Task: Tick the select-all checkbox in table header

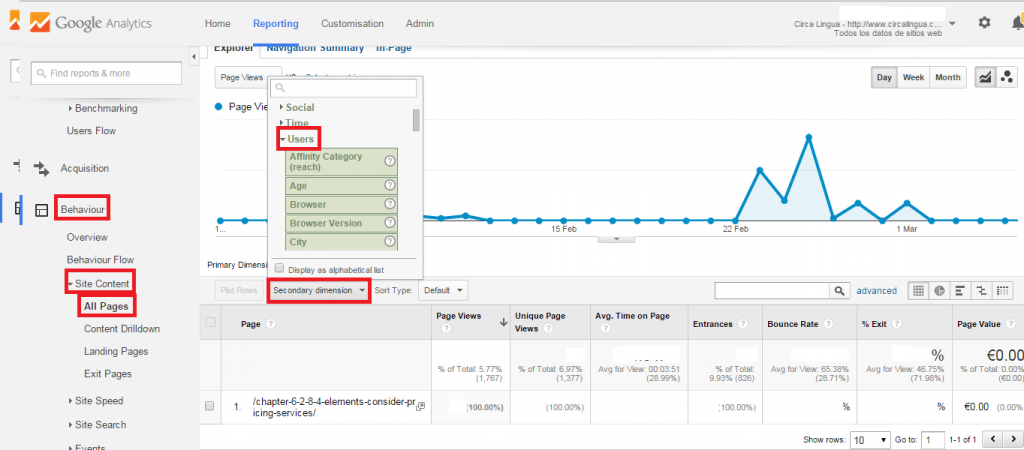Action: (x=210, y=321)
